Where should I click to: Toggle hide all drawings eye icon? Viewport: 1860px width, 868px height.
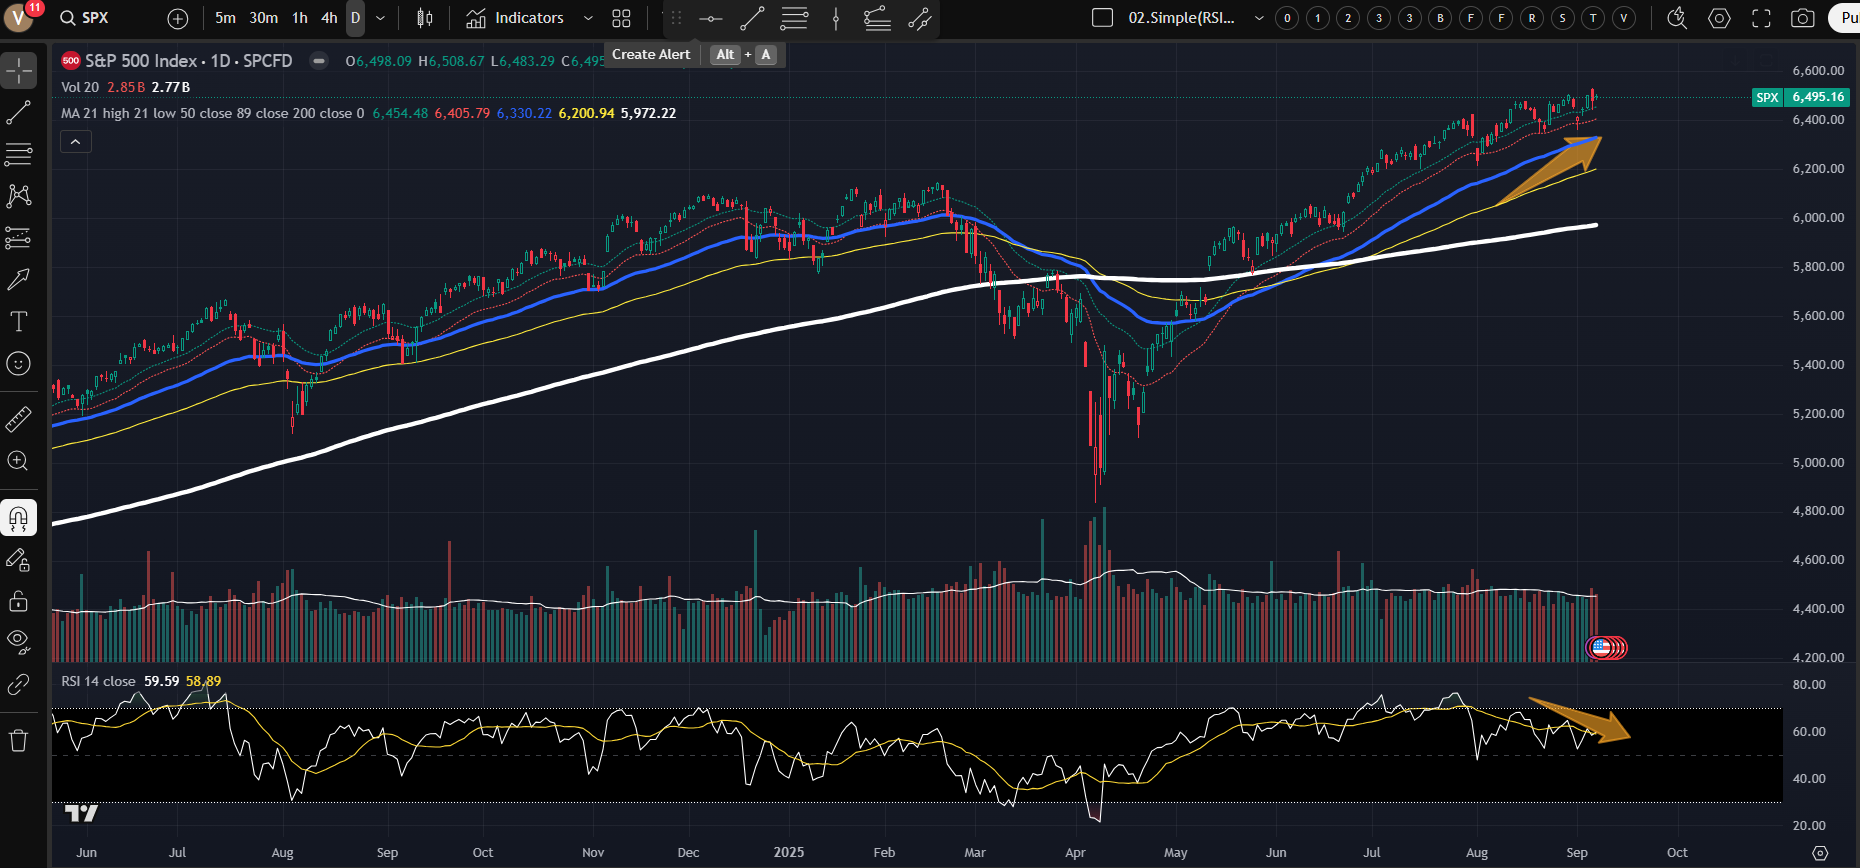19,640
